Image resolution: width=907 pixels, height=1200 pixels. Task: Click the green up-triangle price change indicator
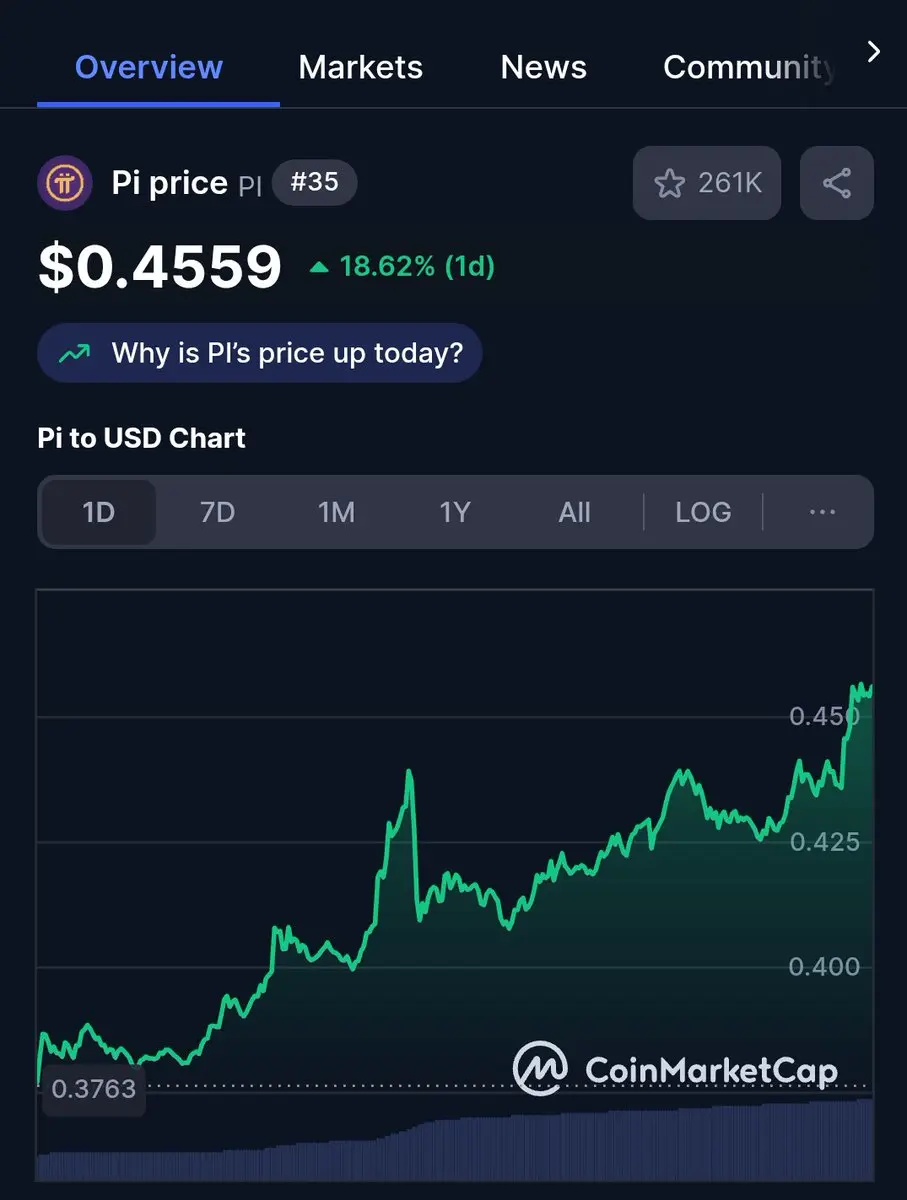coord(319,267)
